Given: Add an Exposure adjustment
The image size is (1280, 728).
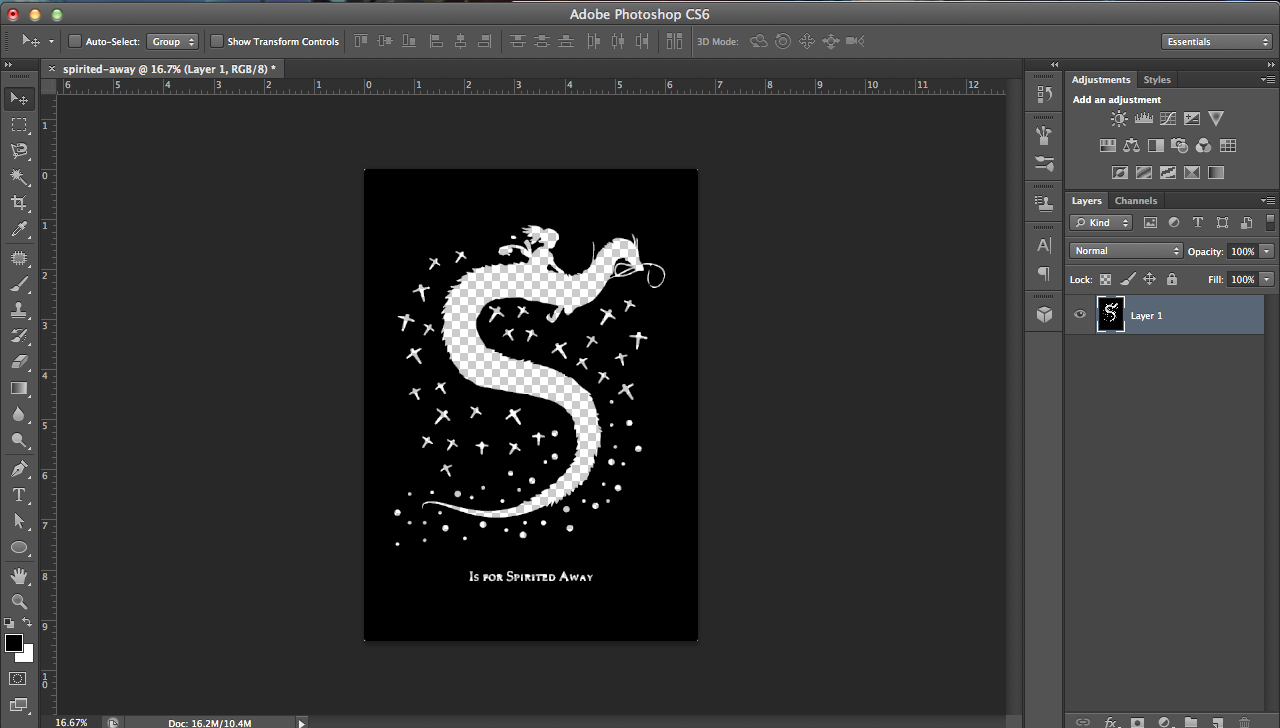Looking at the screenshot, I should pyautogui.click(x=1191, y=119).
